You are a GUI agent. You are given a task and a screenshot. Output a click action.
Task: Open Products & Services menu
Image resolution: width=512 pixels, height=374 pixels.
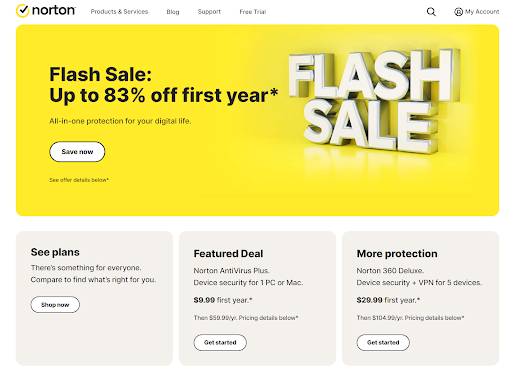tap(119, 12)
